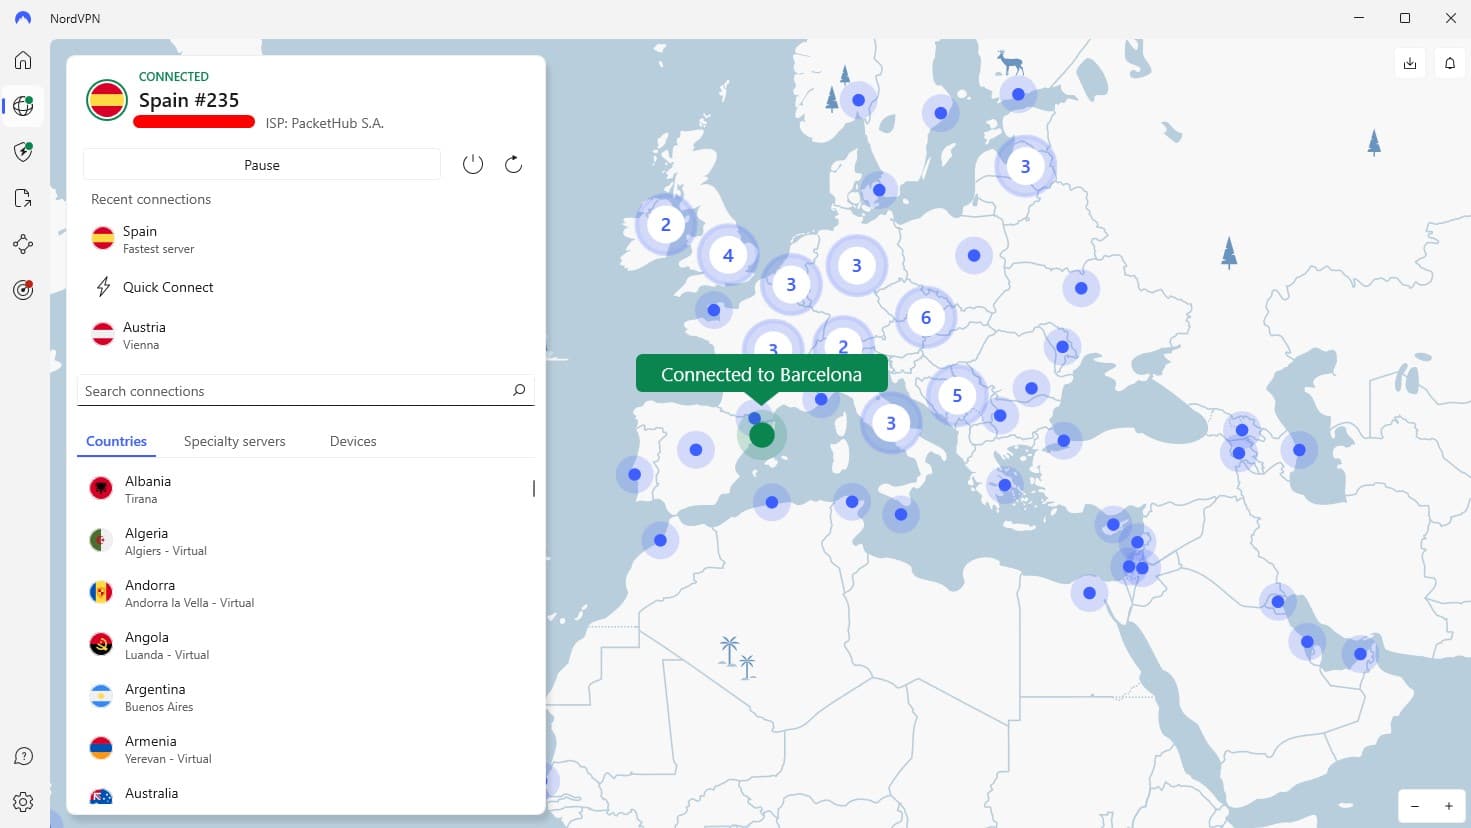The height and width of the screenshot is (828, 1471).
Task: Click map cluster marker labeled 5
Action: coord(957,396)
